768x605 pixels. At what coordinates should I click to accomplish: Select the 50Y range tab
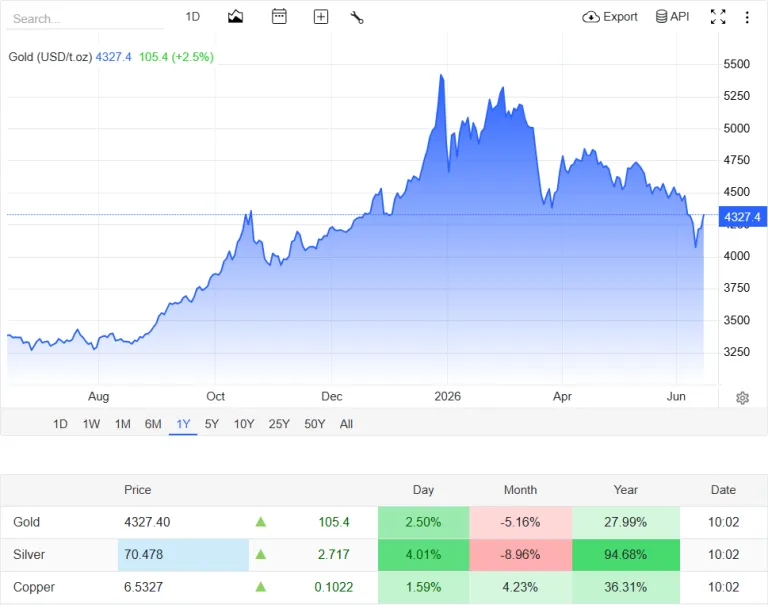[x=314, y=424]
